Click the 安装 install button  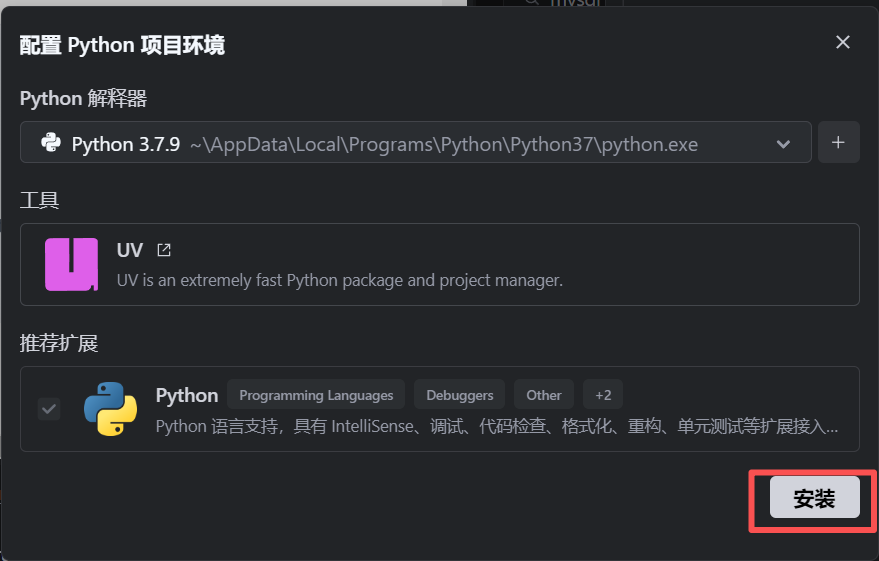pos(814,497)
